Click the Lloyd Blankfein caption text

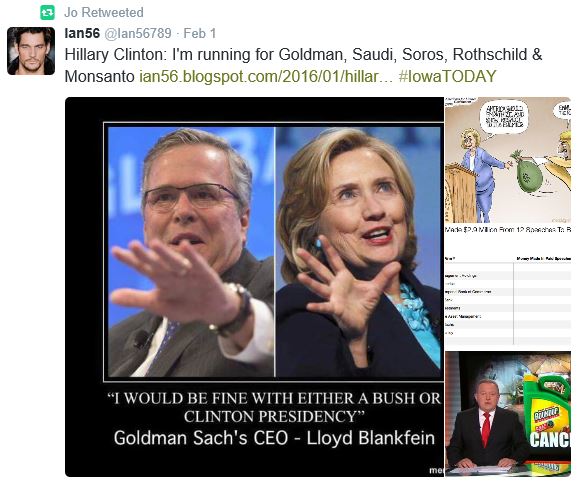(x=274, y=438)
